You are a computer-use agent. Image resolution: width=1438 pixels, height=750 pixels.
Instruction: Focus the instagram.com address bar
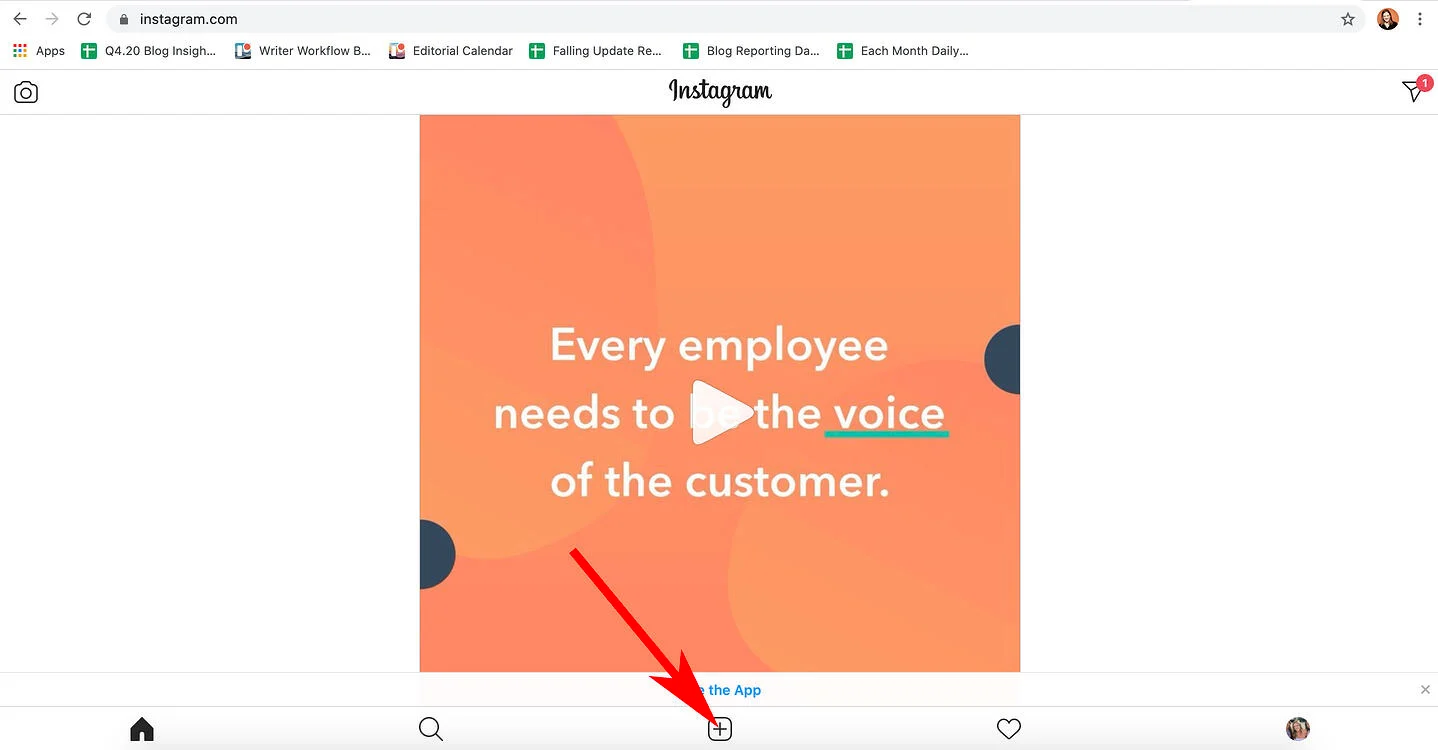point(735,19)
